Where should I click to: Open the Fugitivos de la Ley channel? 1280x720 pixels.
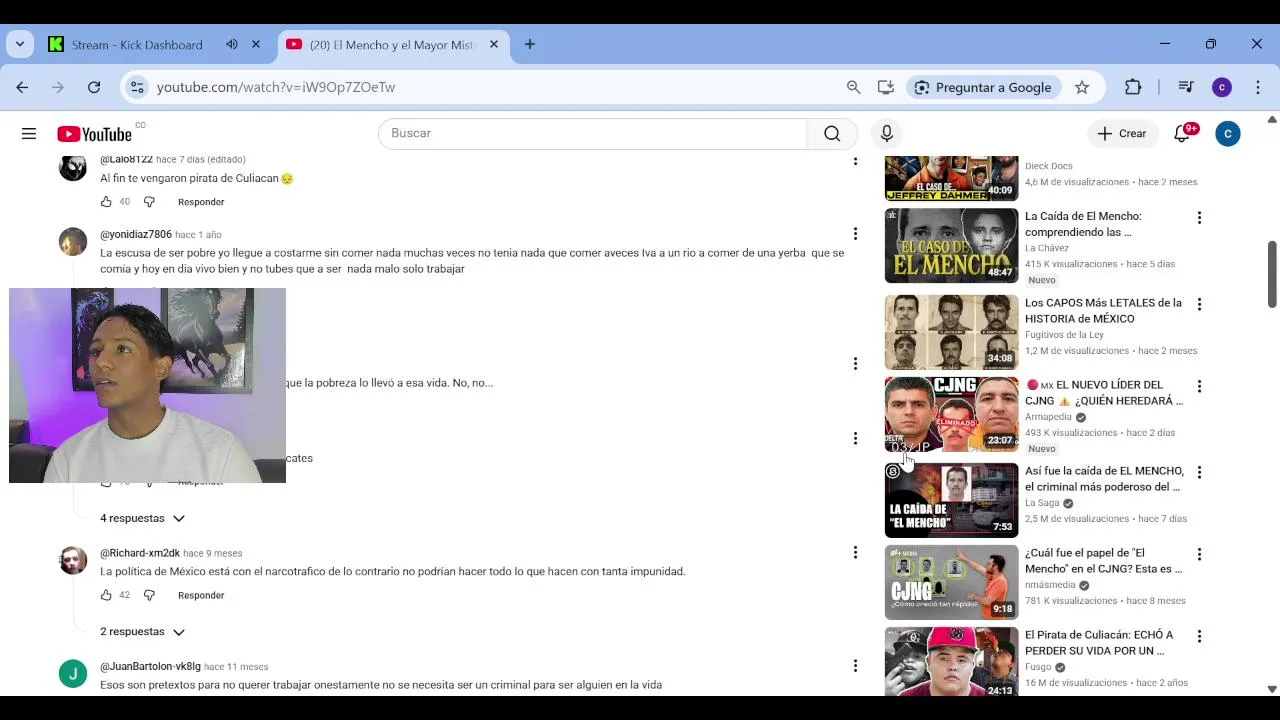(1064, 335)
